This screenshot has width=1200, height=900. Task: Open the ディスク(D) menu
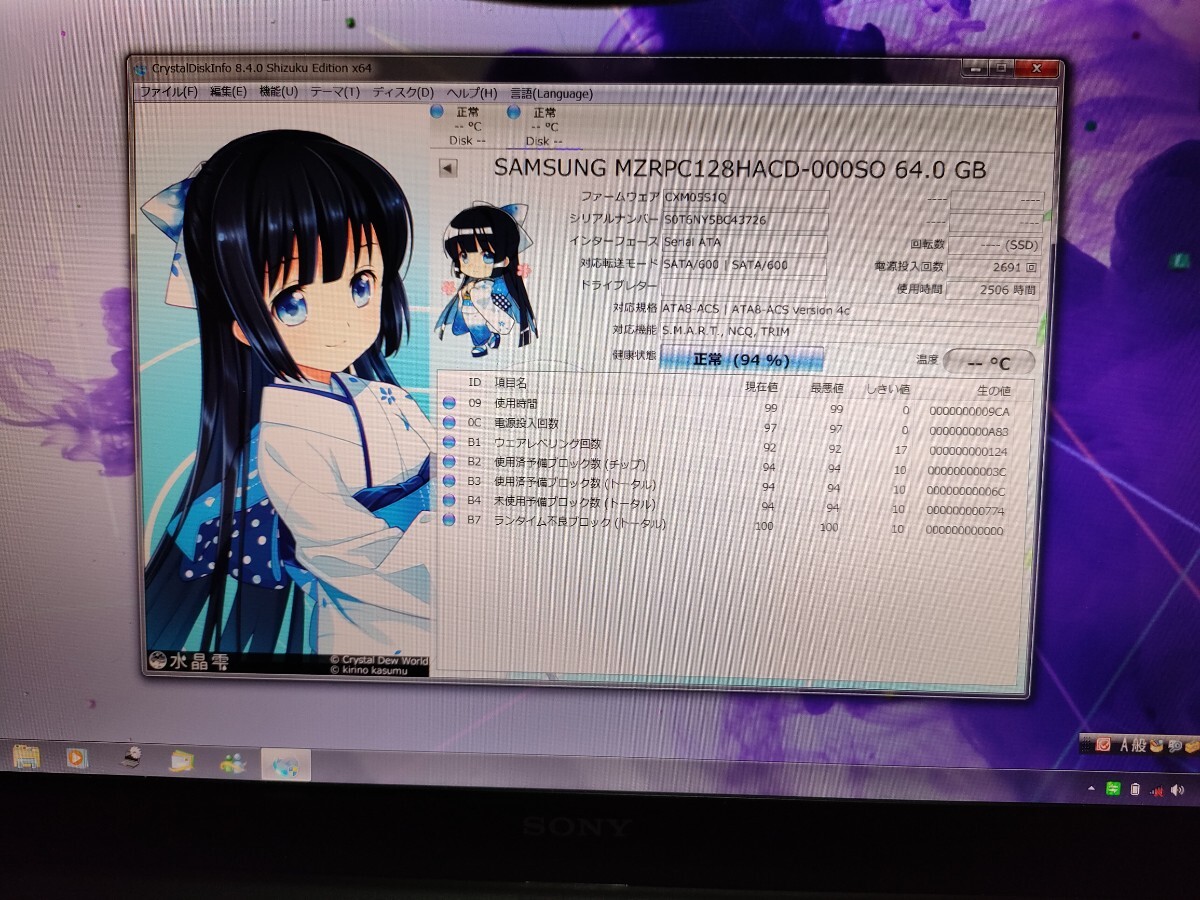point(403,93)
